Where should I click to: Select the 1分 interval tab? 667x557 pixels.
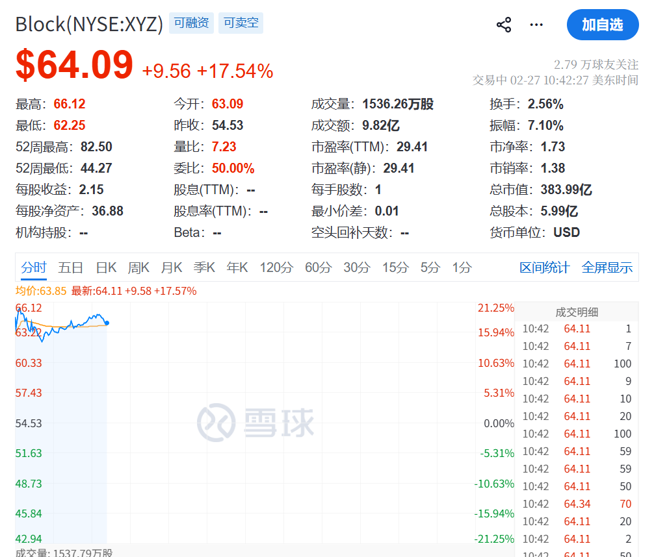(x=461, y=267)
